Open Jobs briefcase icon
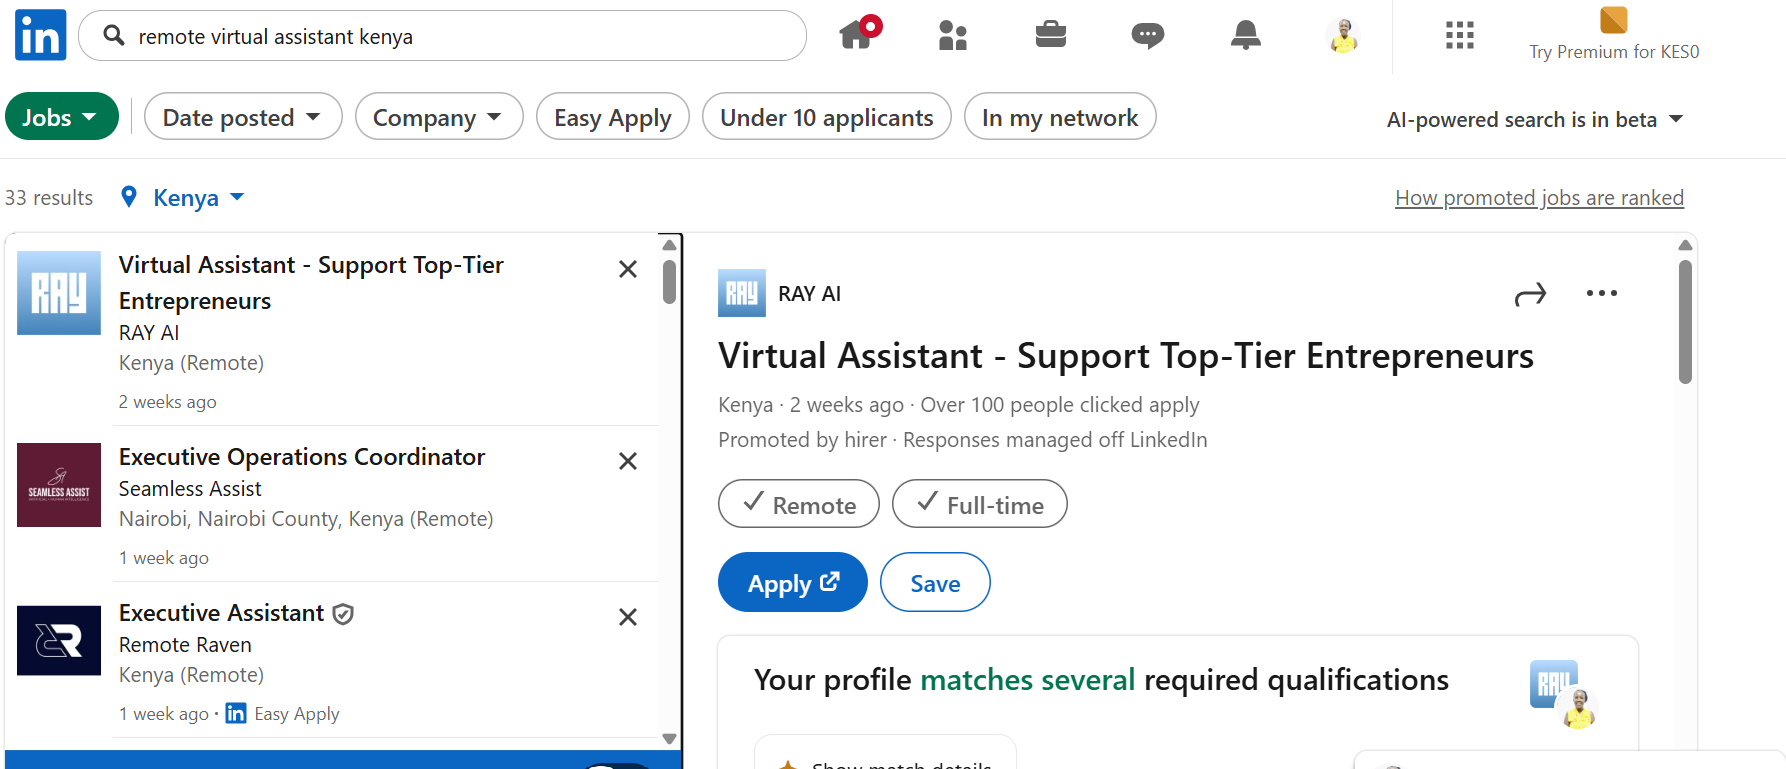This screenshot has height=769, width=1786. (x=1050, y=36)
